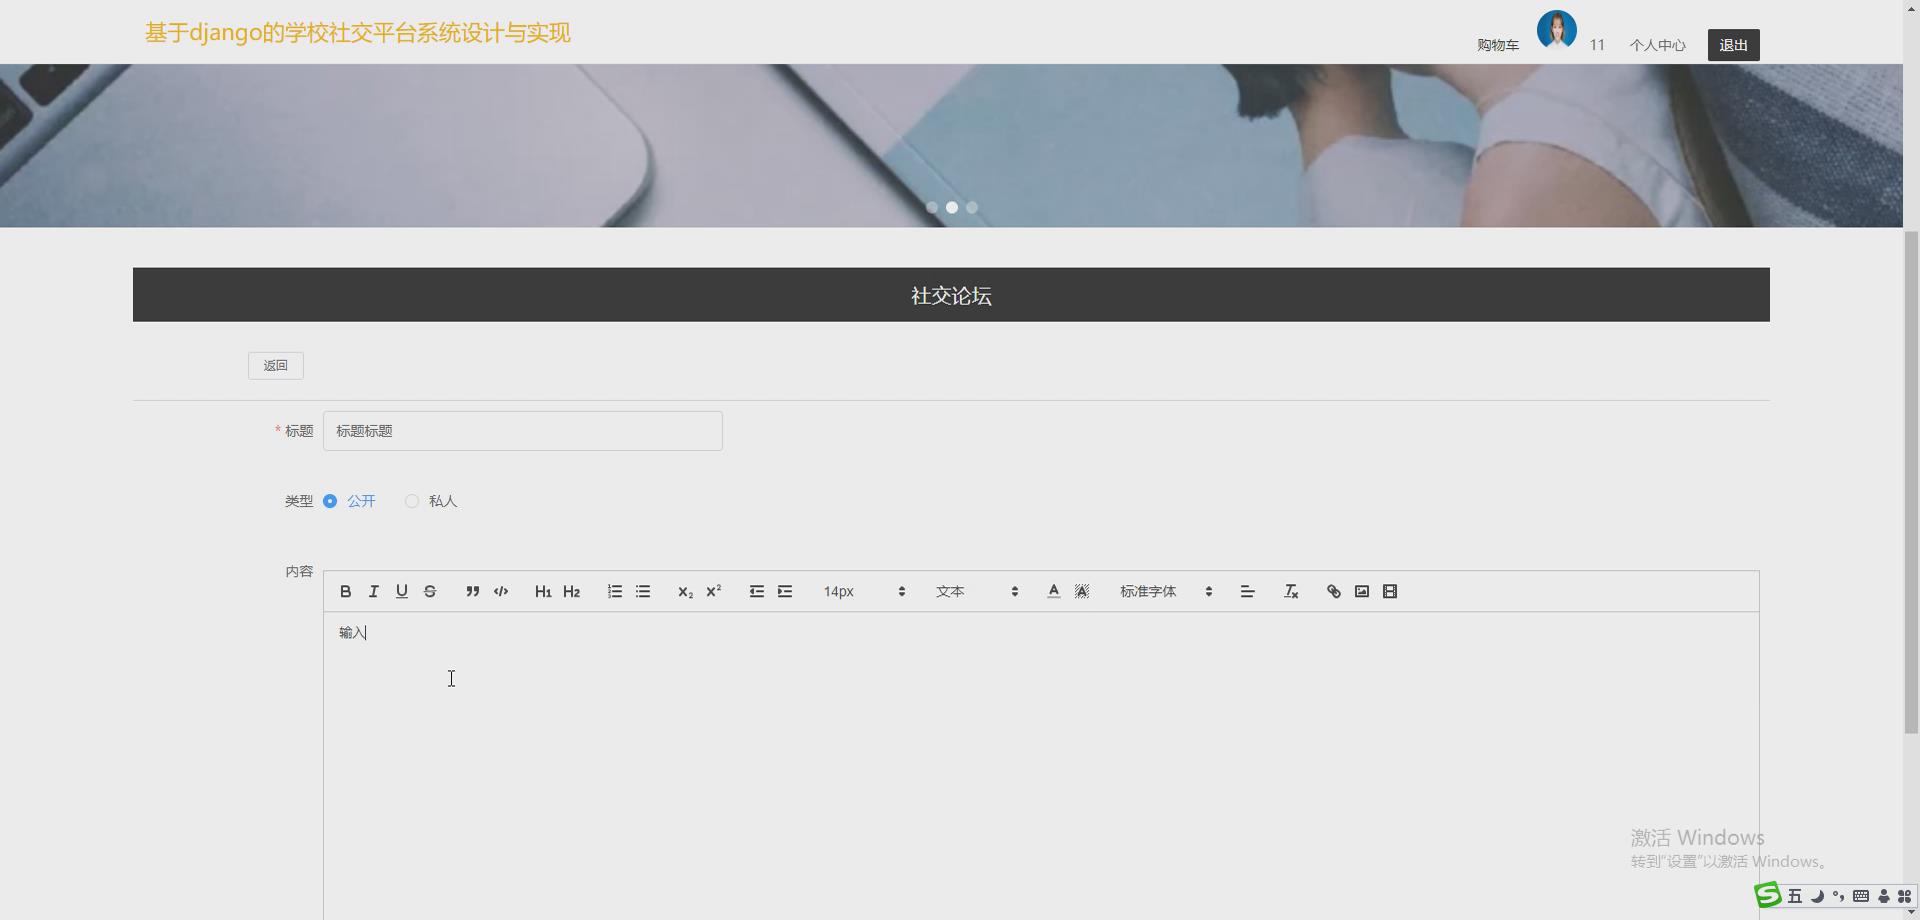The image size is (1920, 920).
Task: Switch the 五 Wubi input mode
Action: (x=1795, y=896)
